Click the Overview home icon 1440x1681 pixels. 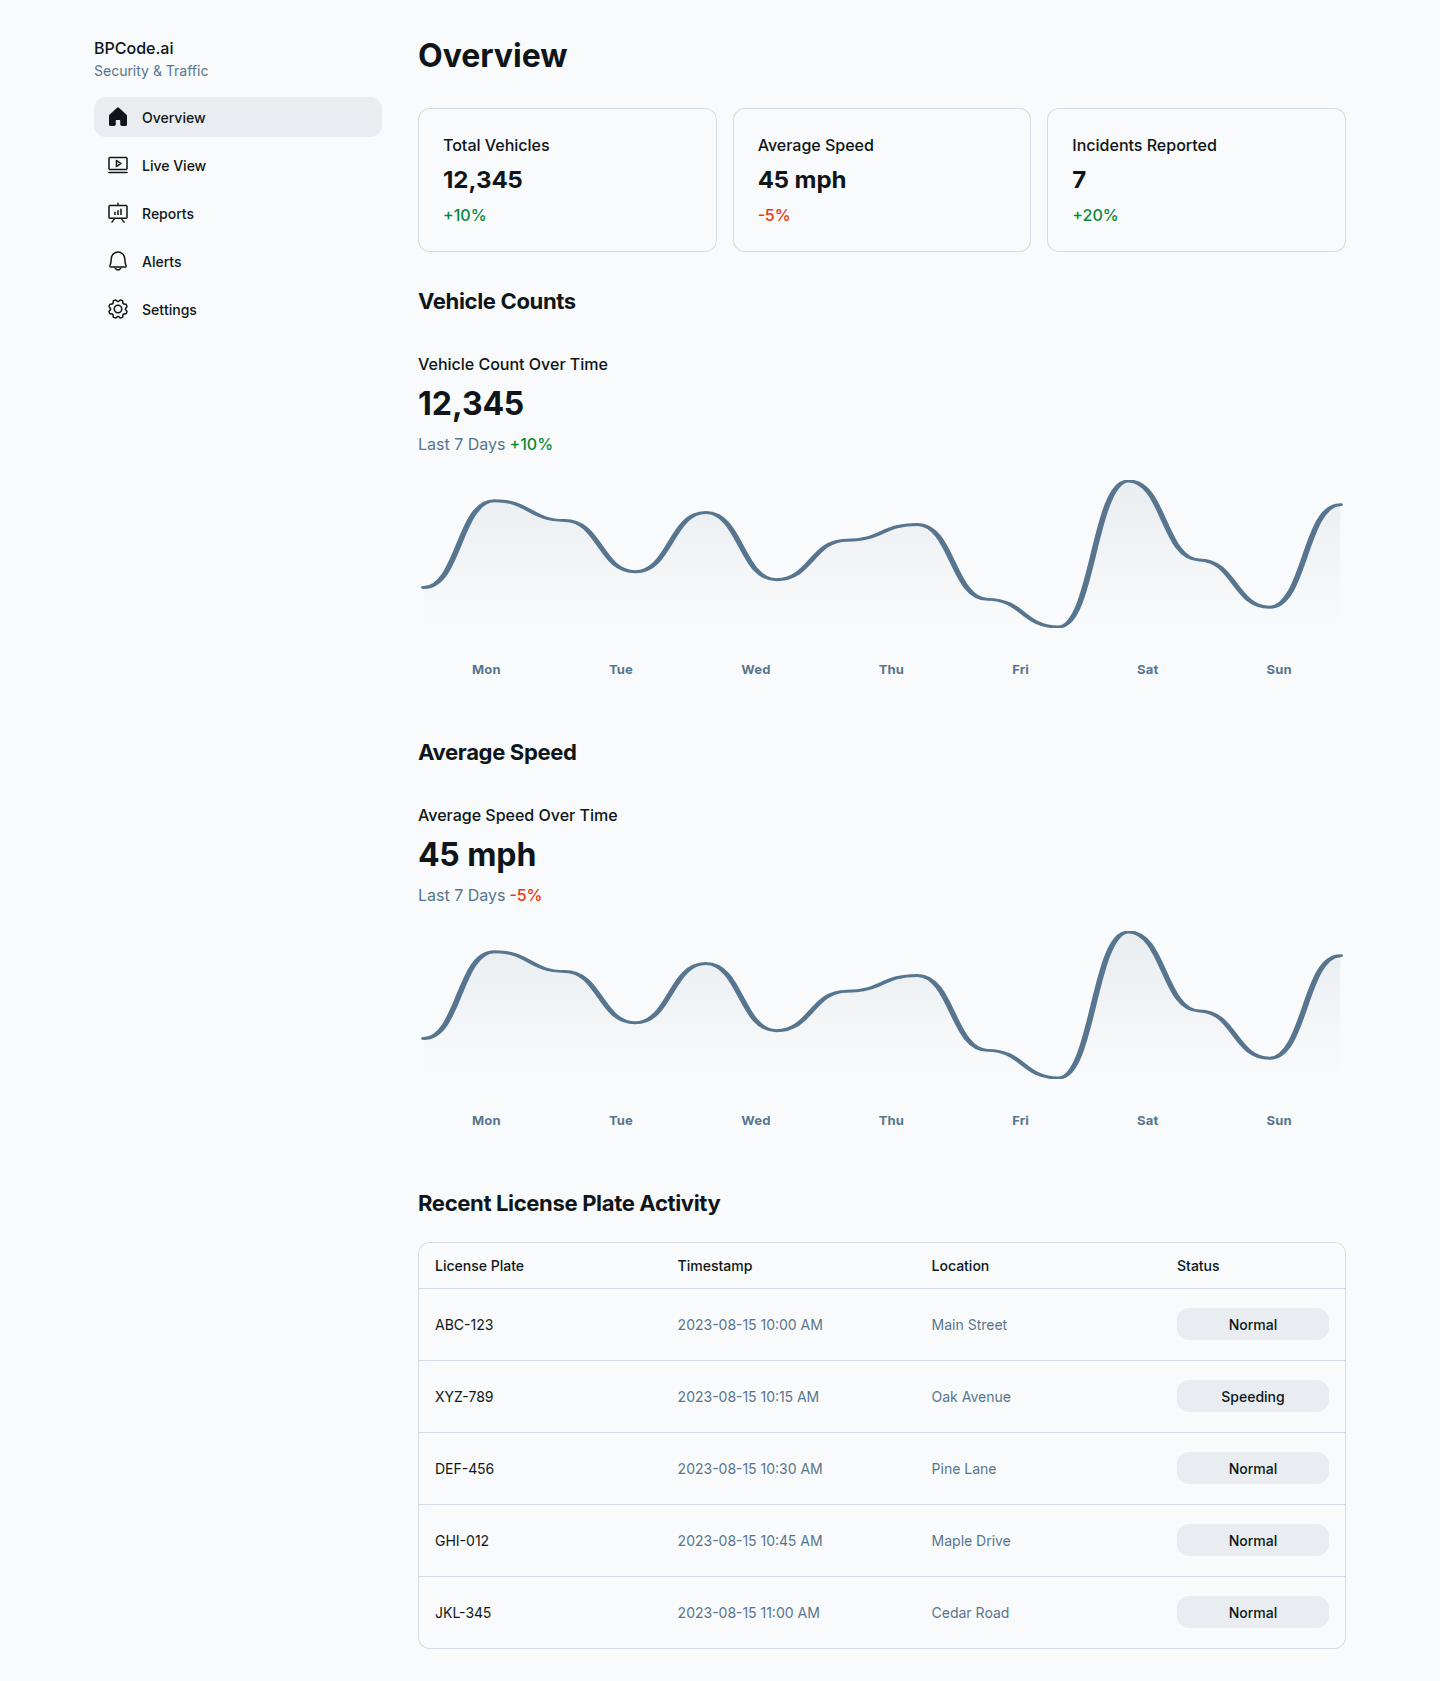pyautogui.click(x=118, y=117)
